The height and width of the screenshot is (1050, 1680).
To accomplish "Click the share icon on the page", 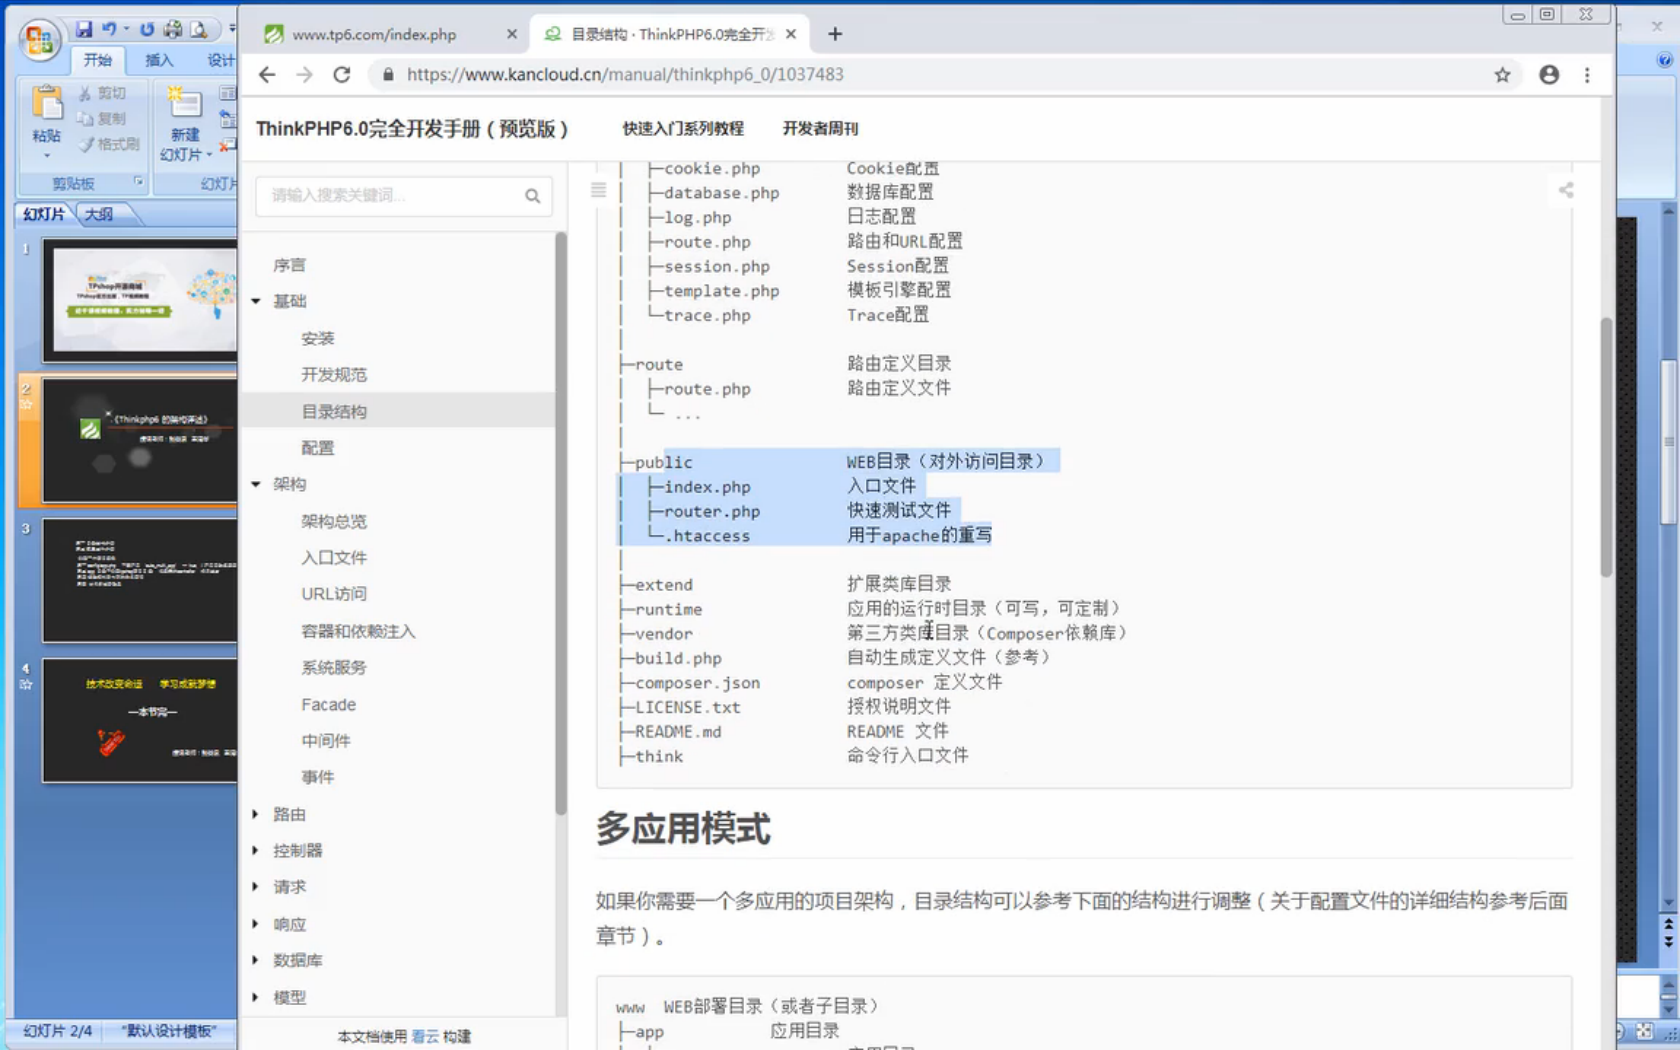I will pos(1566,190).
